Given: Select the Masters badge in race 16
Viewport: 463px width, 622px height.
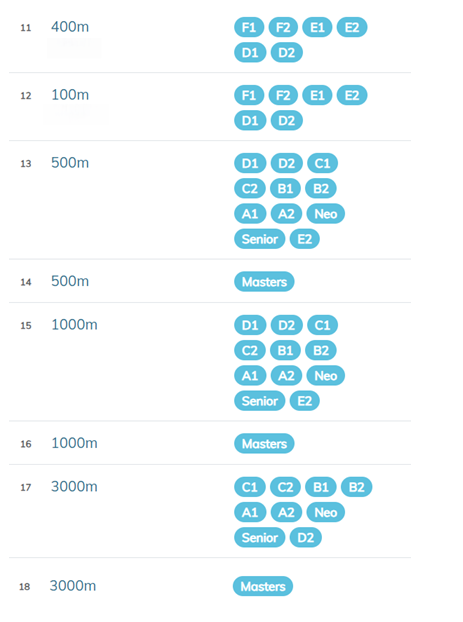Looking at the screenshot, I should (x=264, y=443).
